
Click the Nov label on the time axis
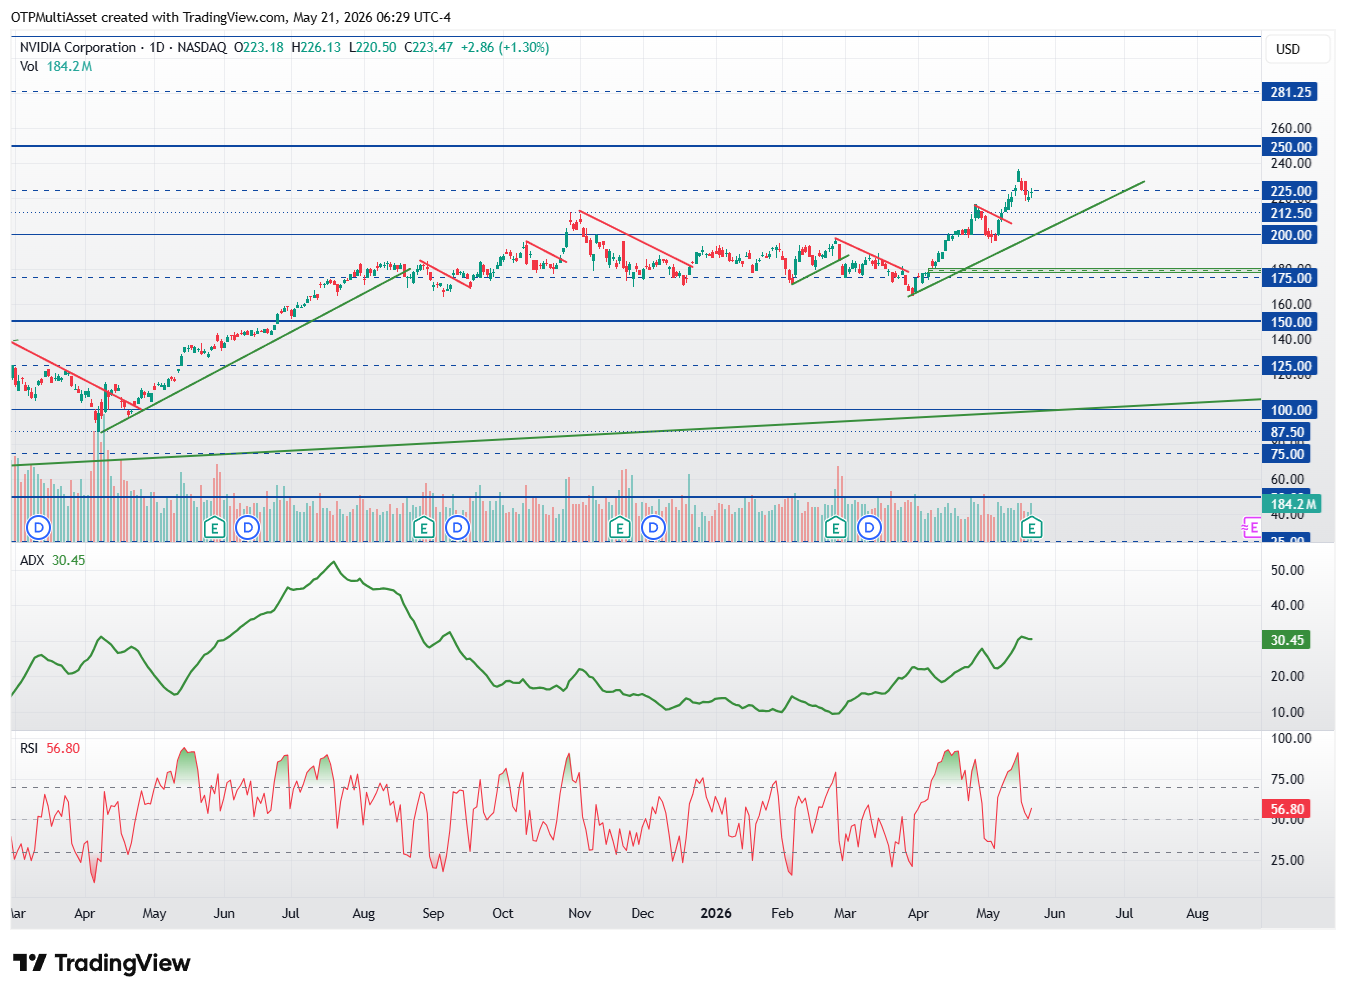click(580, 913)
